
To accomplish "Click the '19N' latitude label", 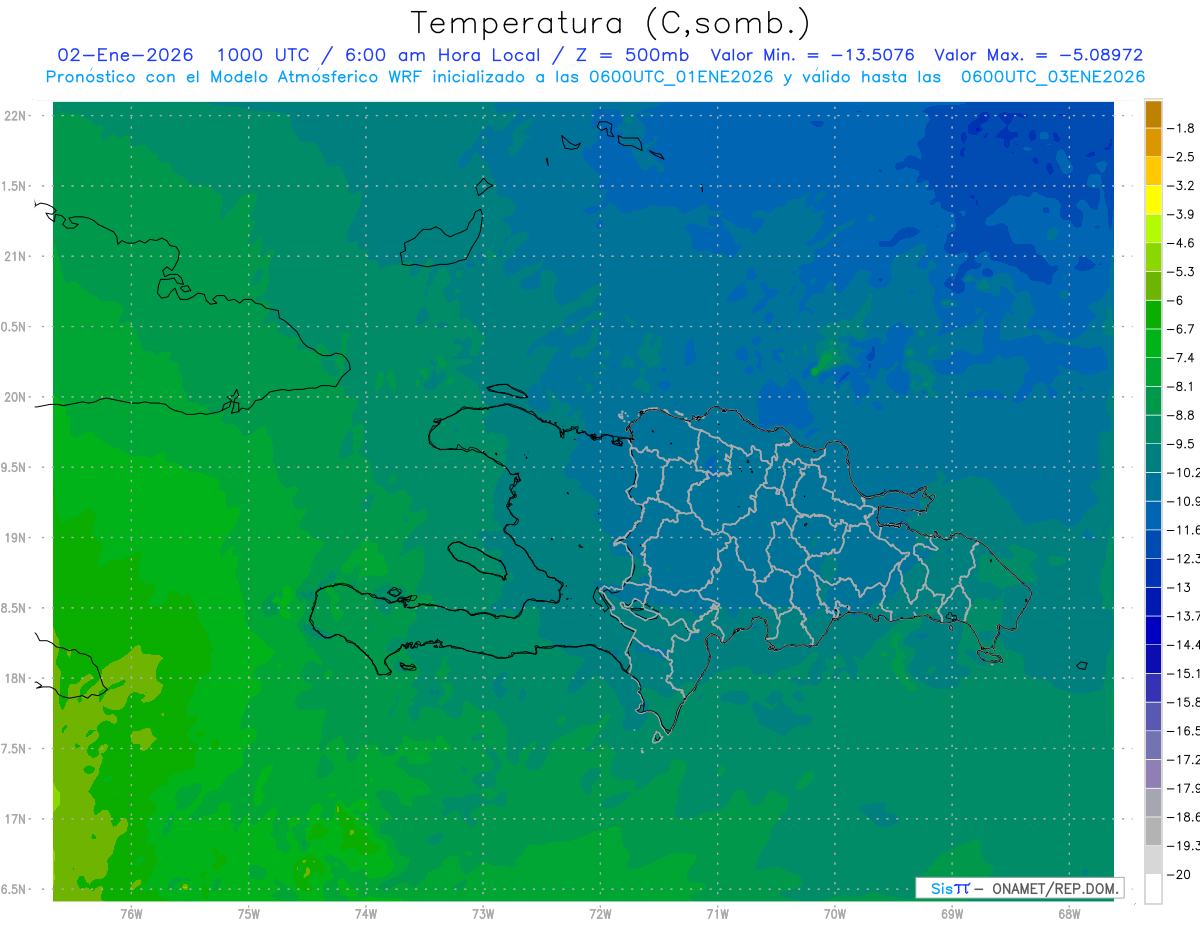I will [17, 538].
